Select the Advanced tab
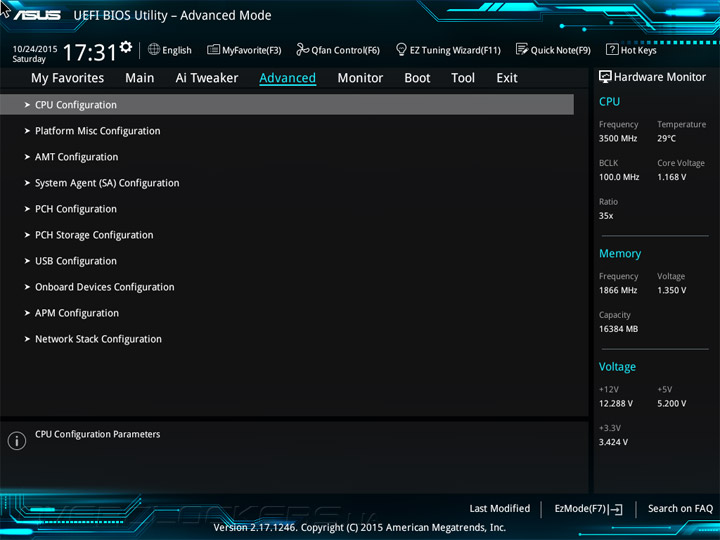Image resolution: width=720 pixels, height=540 pixels. [x=287, y=78]
